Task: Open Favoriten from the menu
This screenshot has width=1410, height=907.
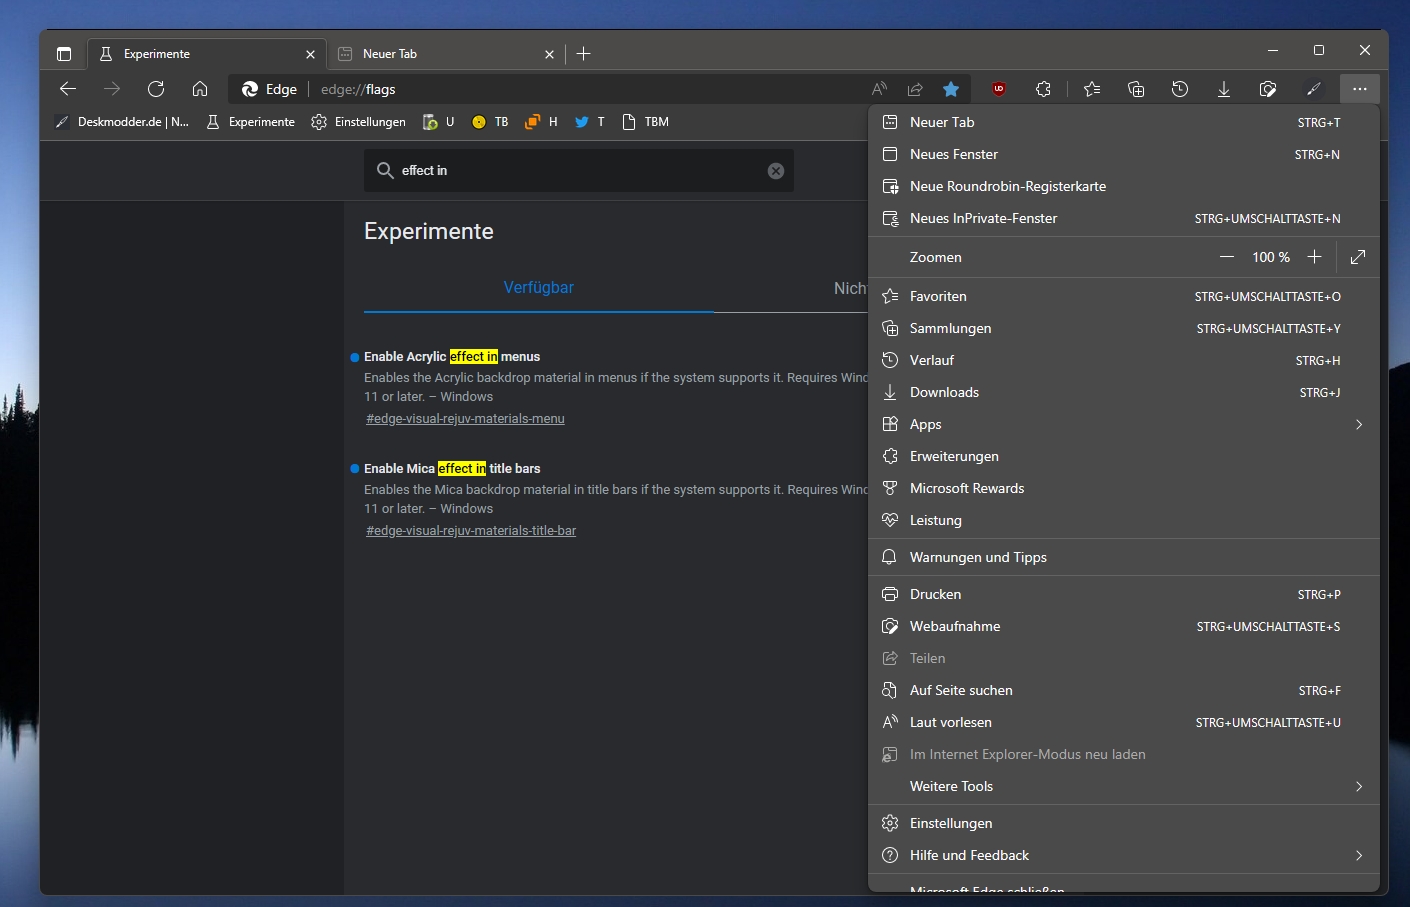Action: tap(1124, 296)
